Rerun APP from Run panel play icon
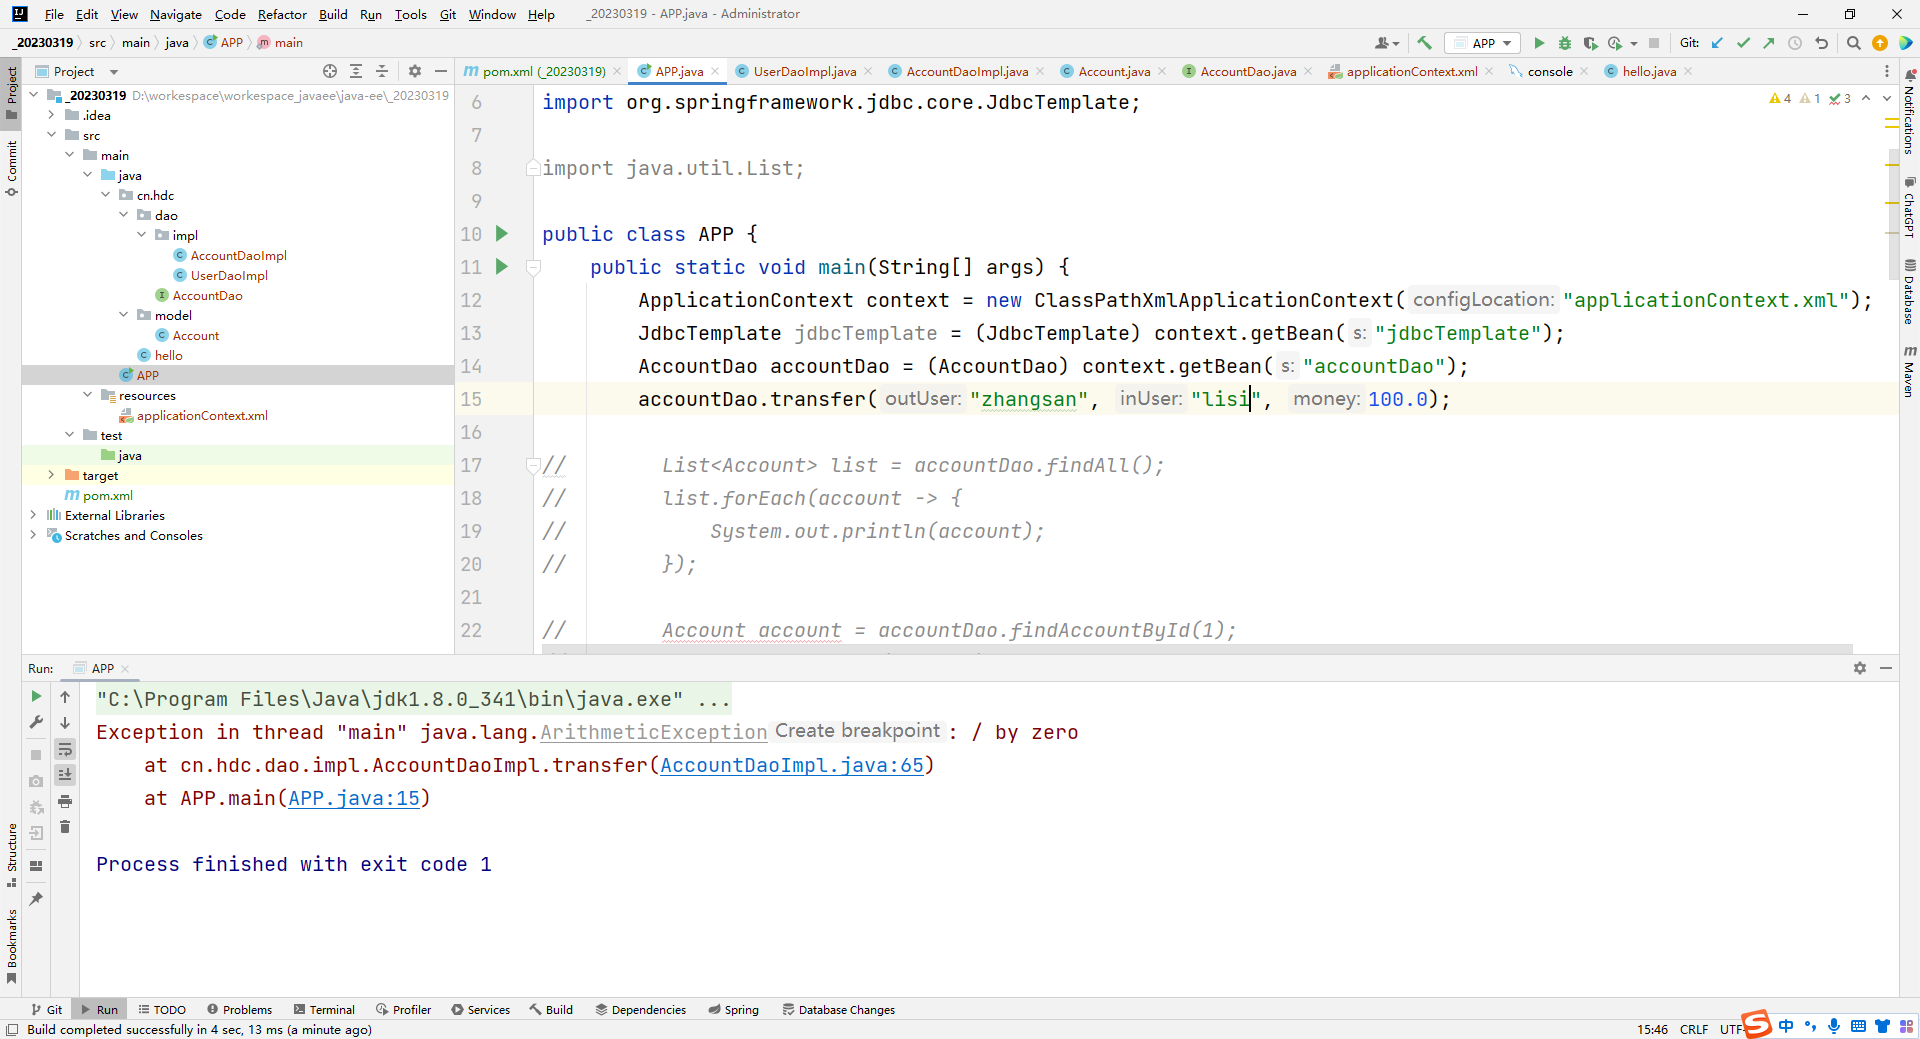1920x1039 pixels. pyautogui.click(x=36, y=696)
